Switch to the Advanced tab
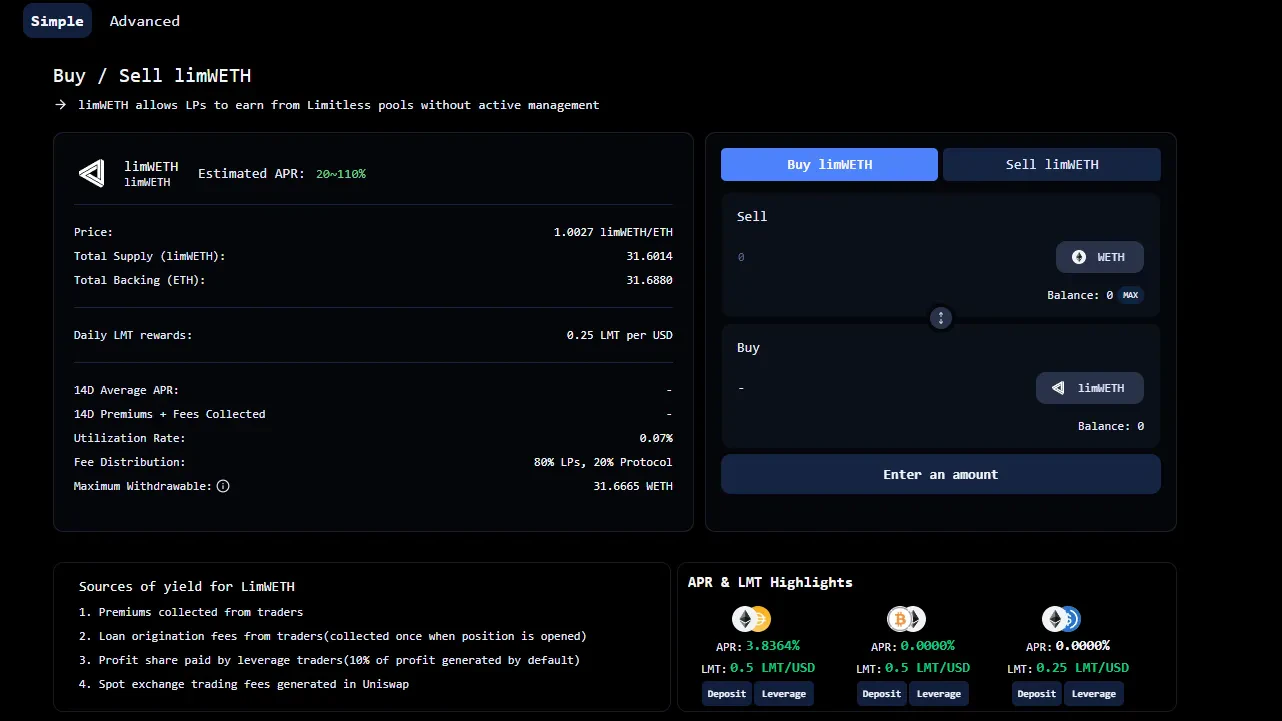1282x721 pixels. [x=145, y=21]
